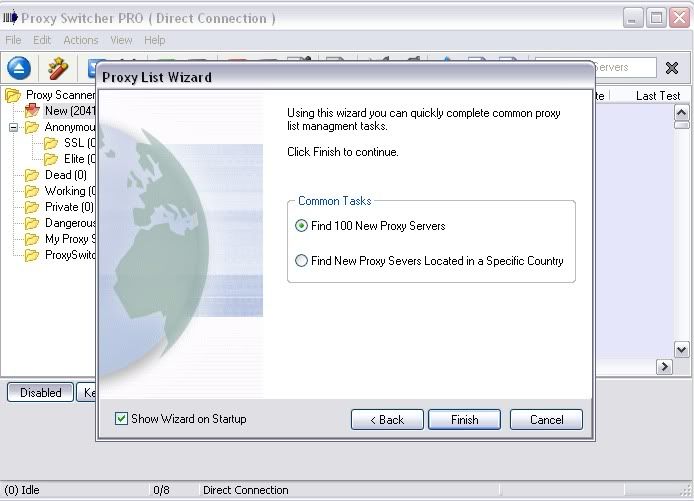Toggle Show Wizard on Startup checkbox
The height and width of the screenshot is (501, 694).
tap(121, 419)
